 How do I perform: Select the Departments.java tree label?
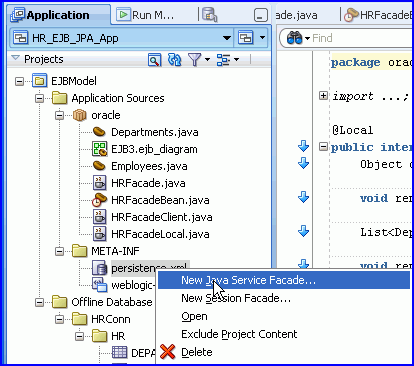click(155, 132)
